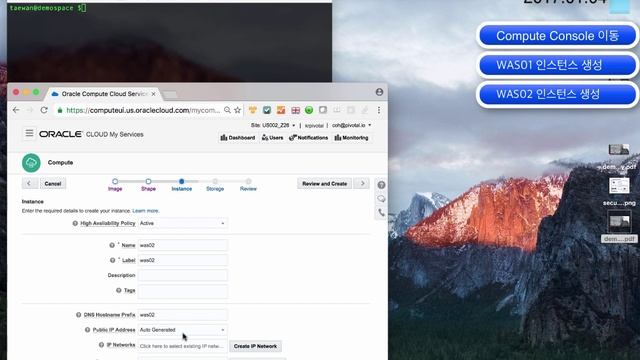Click the phone contact icon in side panel
Viewport: 640px width, 360px height.
381,212
